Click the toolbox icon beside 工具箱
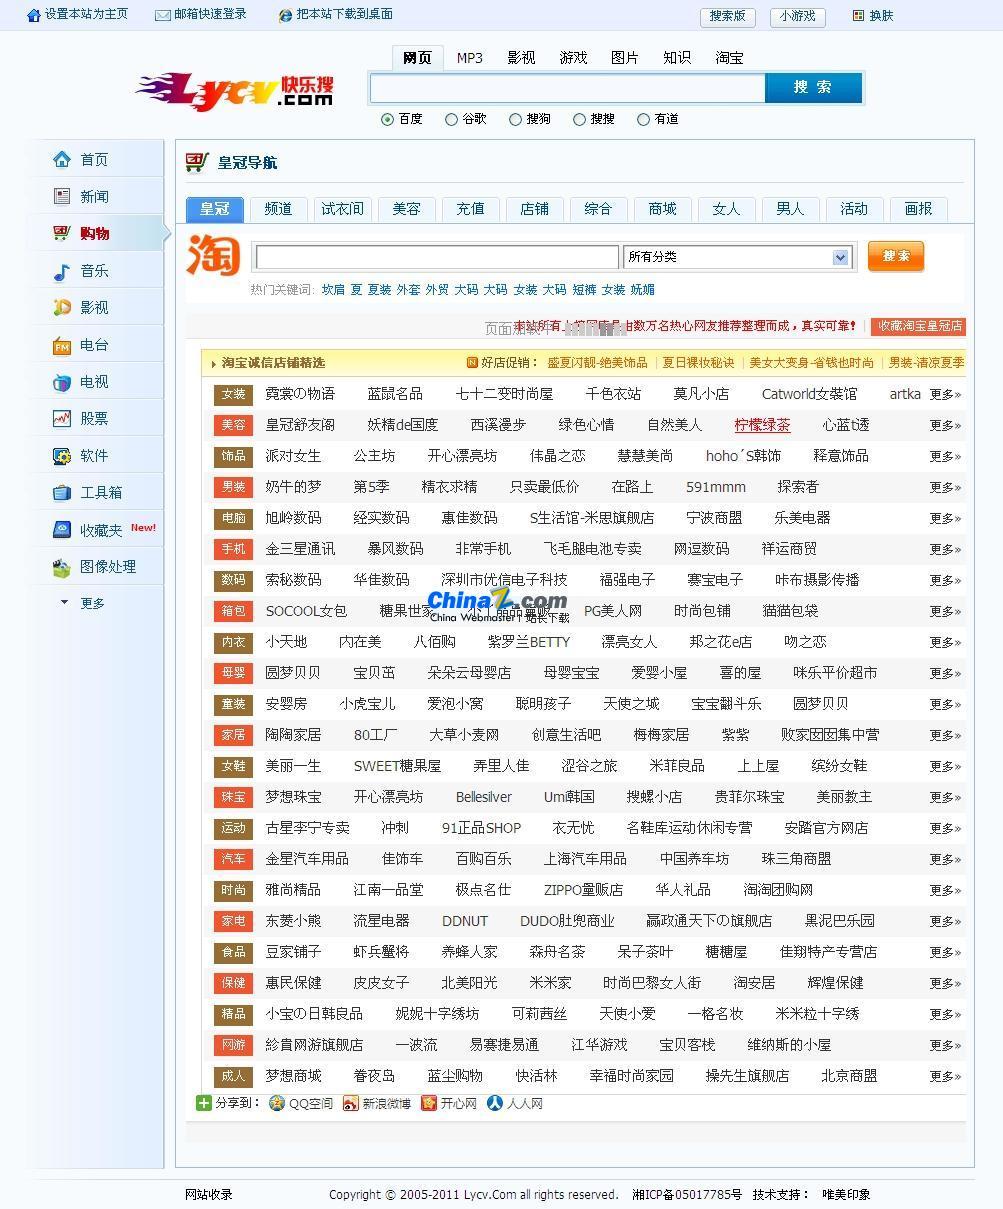The width and height of the screenshot is (1003, 1209). tap(62, 492)
